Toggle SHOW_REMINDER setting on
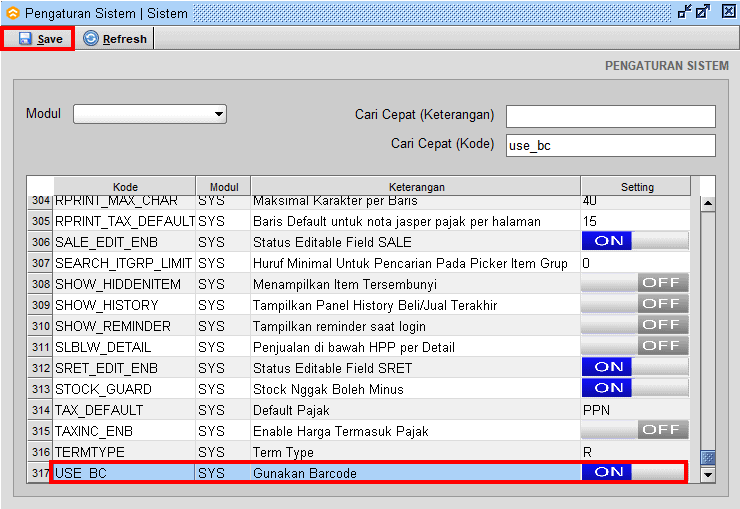Viewport: 740px width, 509px height. click(x=635, y=325)
